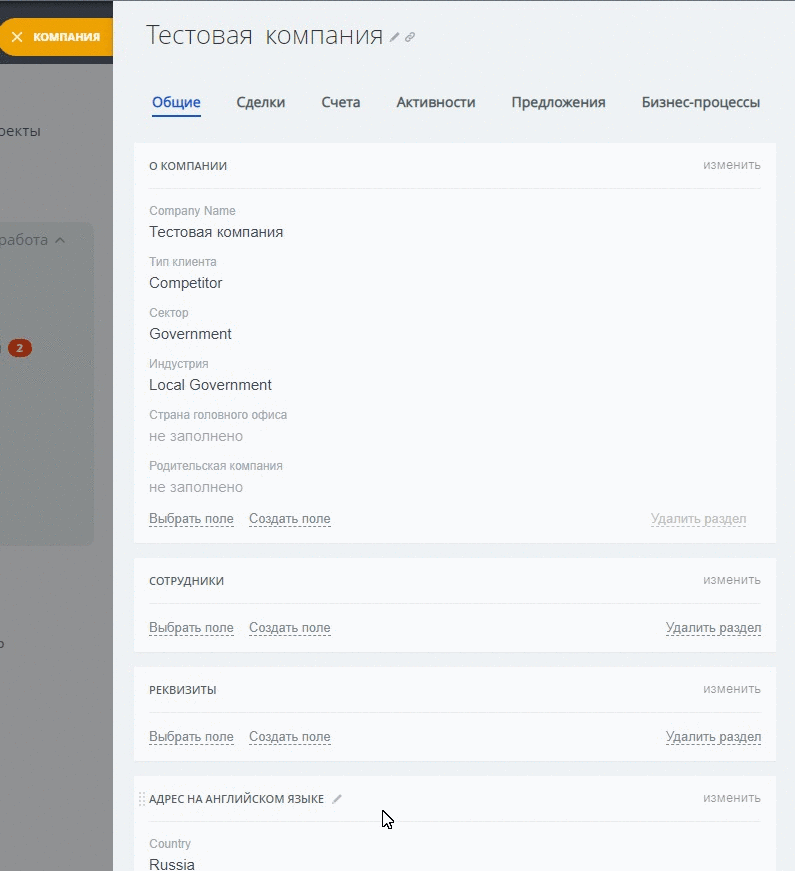Click Удалить раздел in the Сотрудники section

713,628
